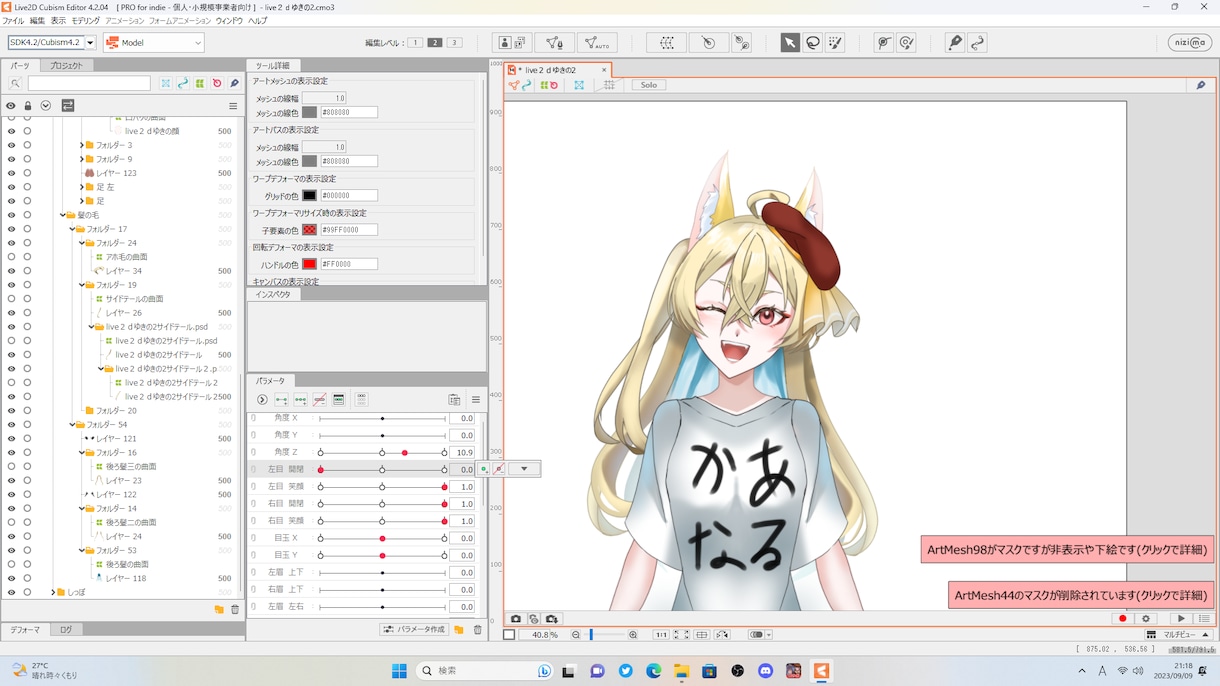Open ArtMesh98 mask warning details
Viewport: 1220px width, 686px height.
coord(1067,550)
